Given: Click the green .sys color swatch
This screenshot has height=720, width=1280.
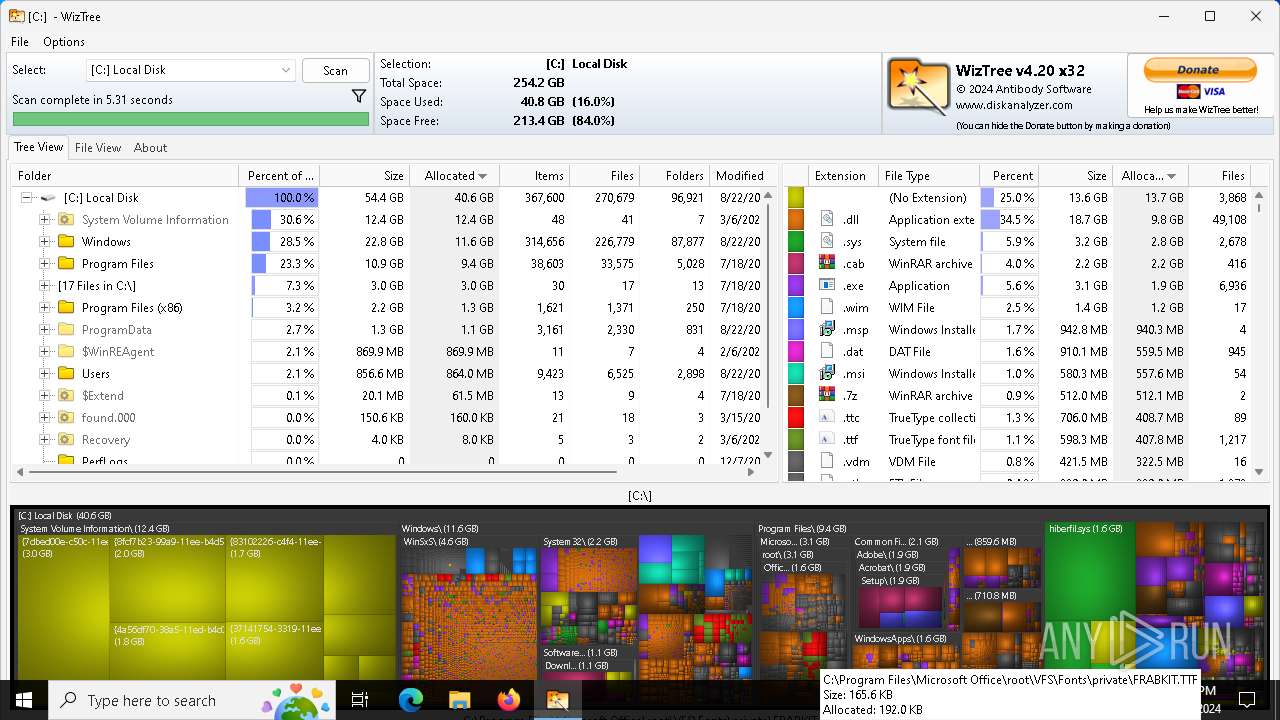Looking at the screenshot, I should pos(796,242).
